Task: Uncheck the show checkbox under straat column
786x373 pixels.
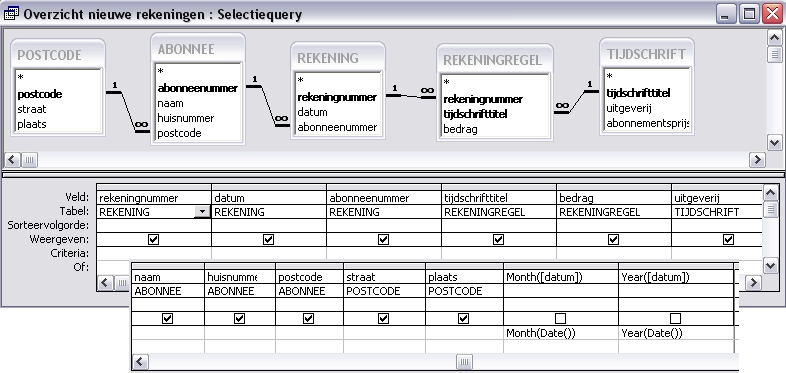Action: 383,318
